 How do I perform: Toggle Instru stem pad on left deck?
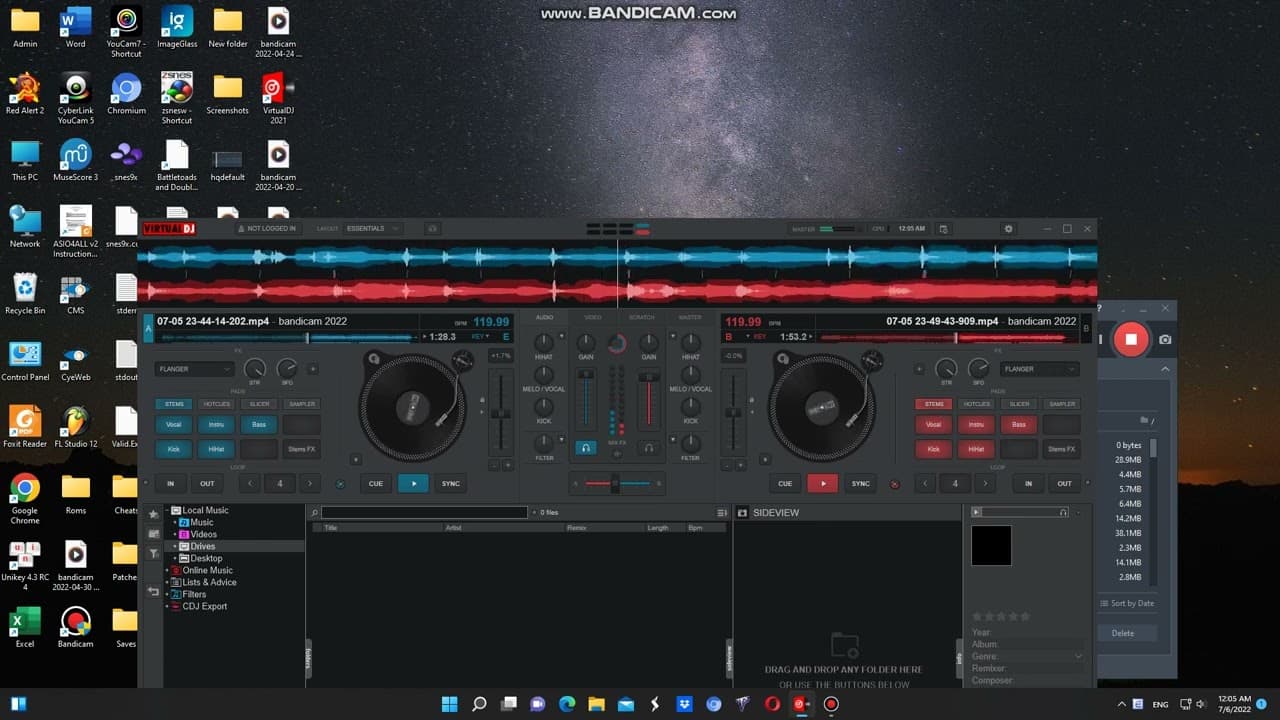(217, 425)
